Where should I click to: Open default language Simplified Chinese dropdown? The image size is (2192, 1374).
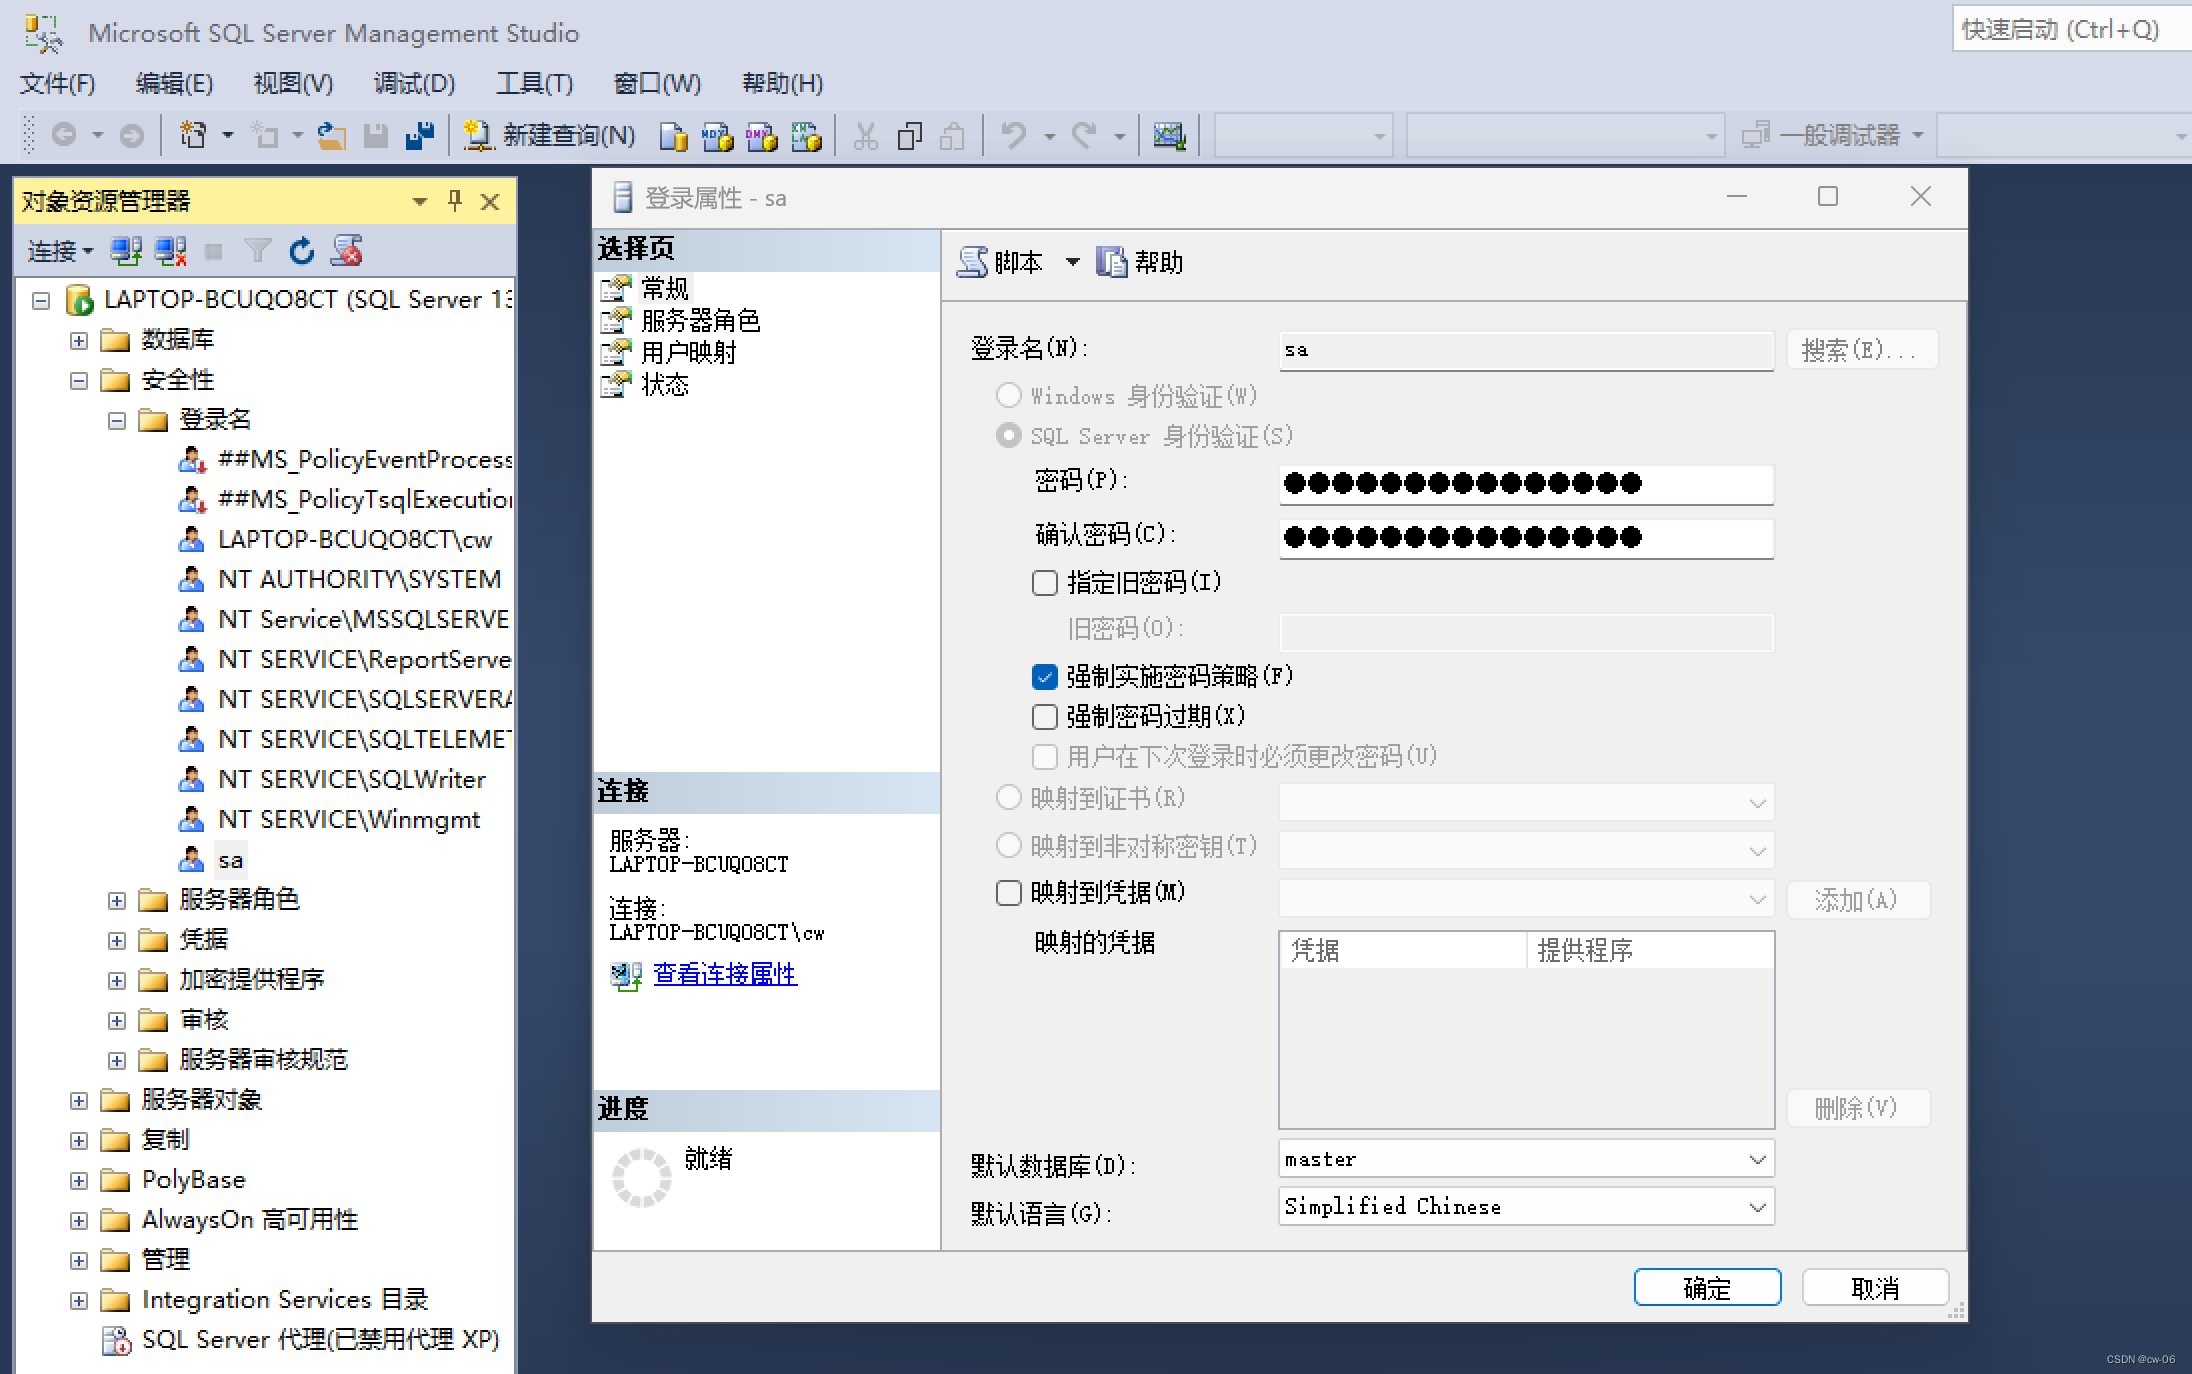point(1756,1207)
